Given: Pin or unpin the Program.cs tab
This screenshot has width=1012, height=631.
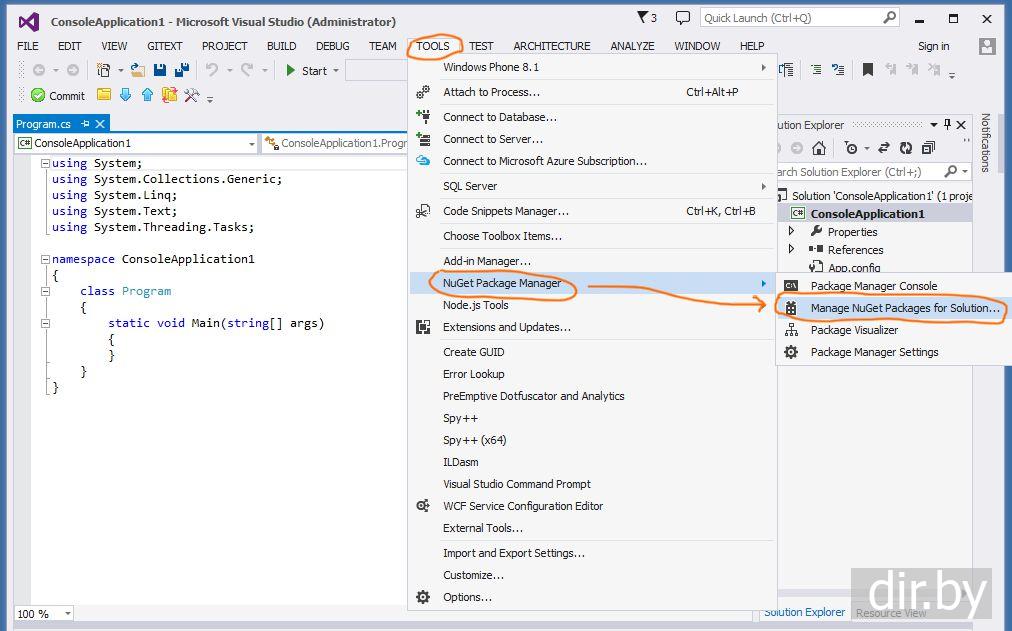Looking at the screenshot, I should click(x=85, y=124).
